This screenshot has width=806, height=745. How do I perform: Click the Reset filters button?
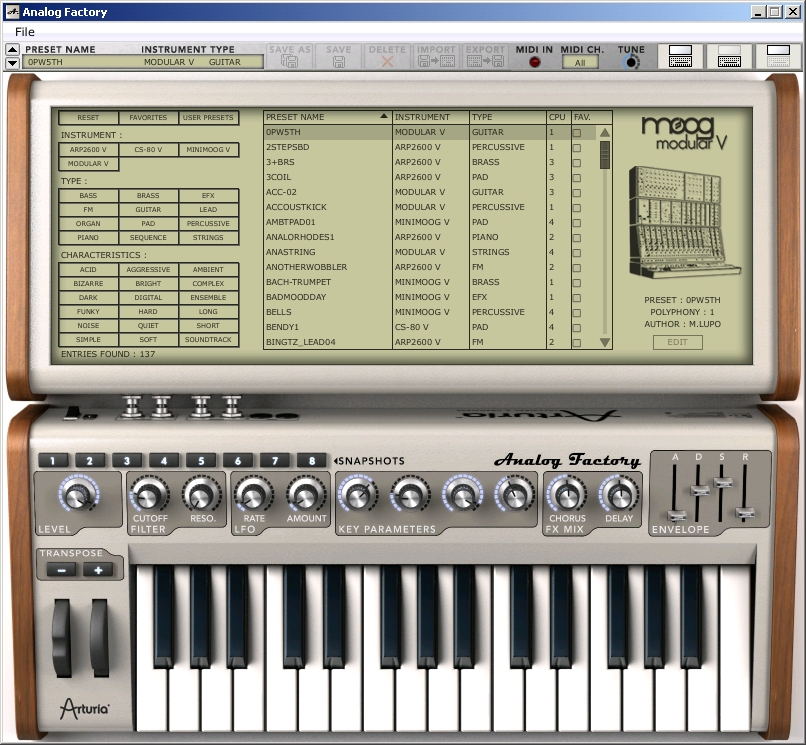pyautogui.click(x=88, y=117)
